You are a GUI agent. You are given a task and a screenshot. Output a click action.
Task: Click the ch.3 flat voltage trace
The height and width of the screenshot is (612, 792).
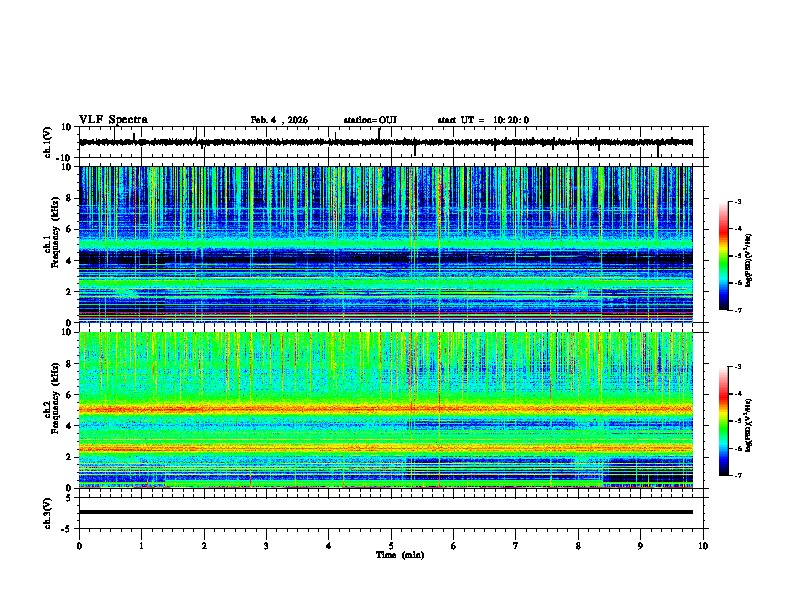pyautogui.click(x=386, y=512)
